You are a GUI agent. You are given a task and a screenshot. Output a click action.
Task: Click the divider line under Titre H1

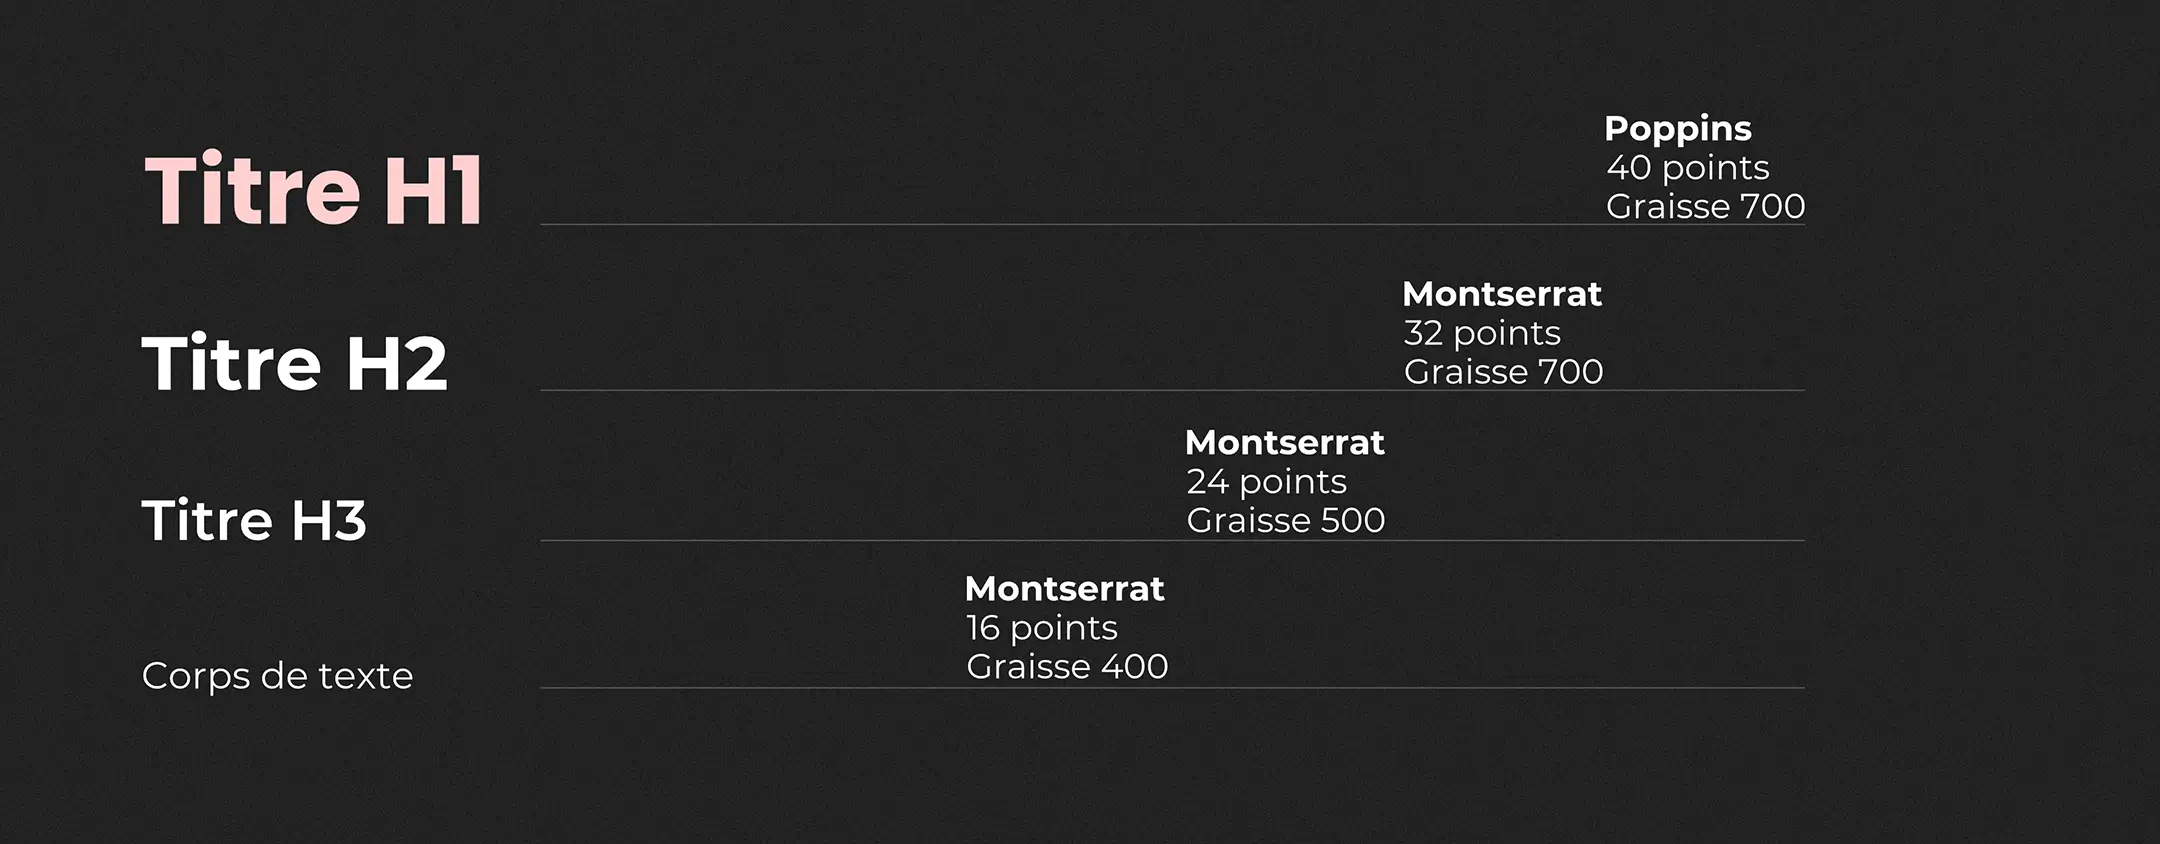[x=1172, y=224]
